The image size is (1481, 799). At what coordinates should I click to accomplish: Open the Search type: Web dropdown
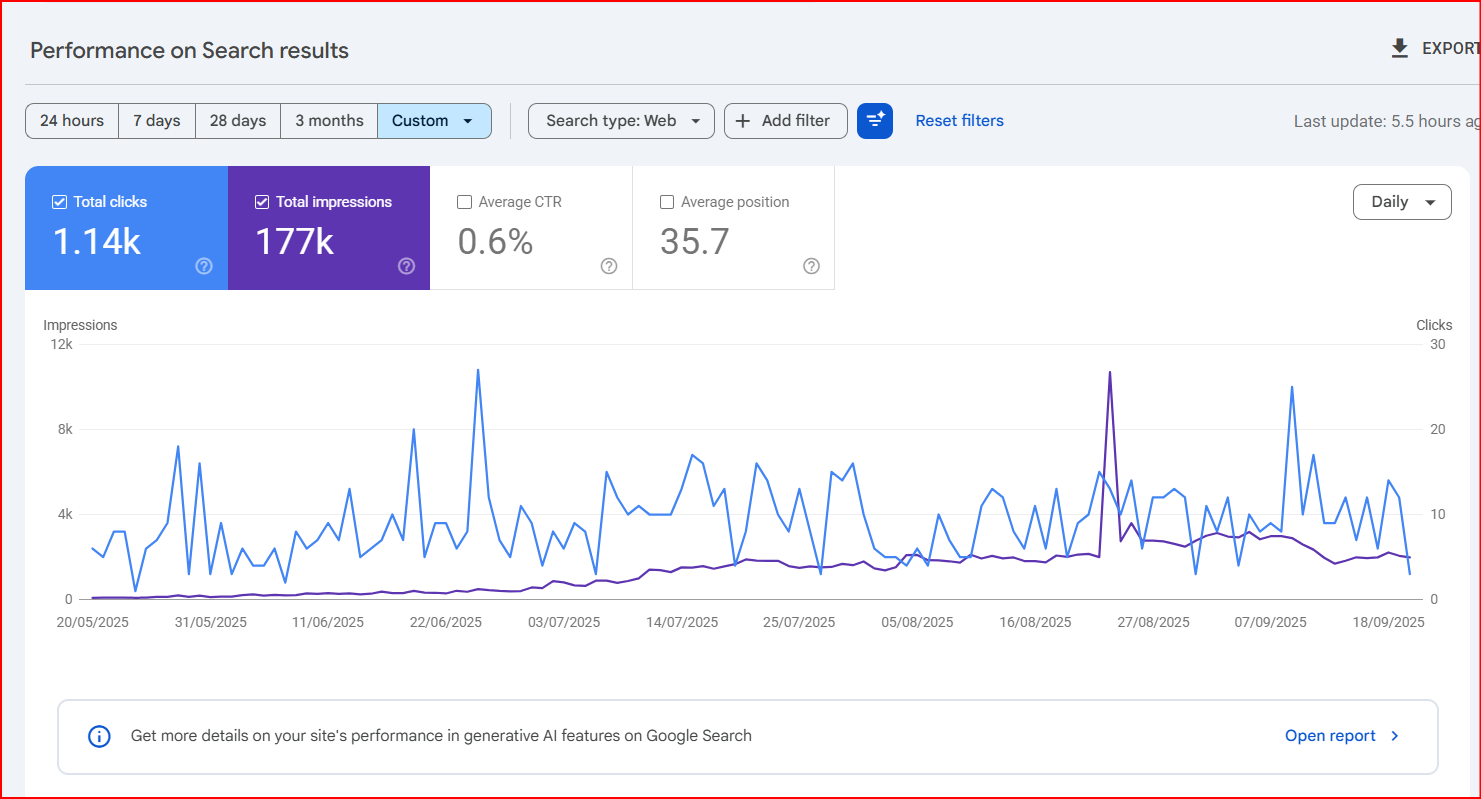tap(621, 121)
